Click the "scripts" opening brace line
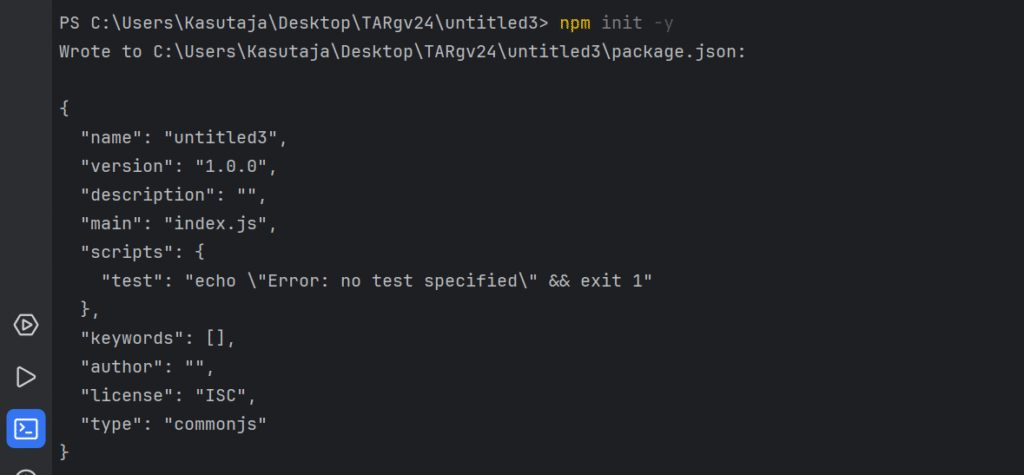Viewport: 1024px width, 475px height. click(x=142, y=253)
